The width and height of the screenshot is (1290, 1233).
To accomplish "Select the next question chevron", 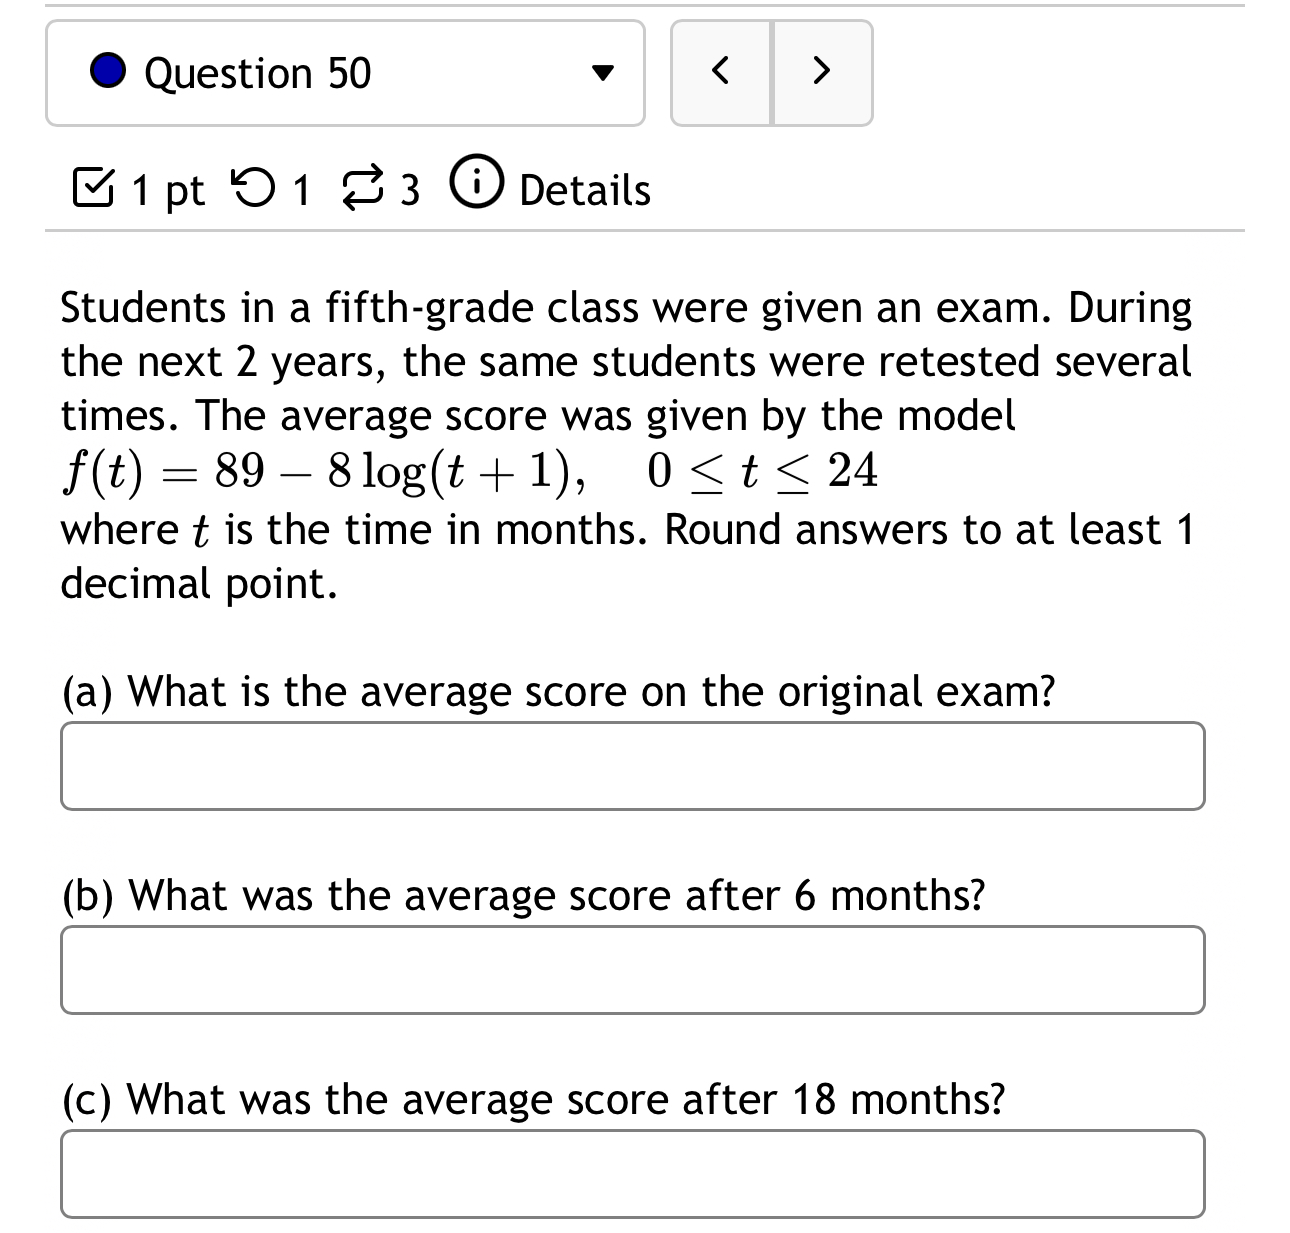I will [x=822, y=72].
